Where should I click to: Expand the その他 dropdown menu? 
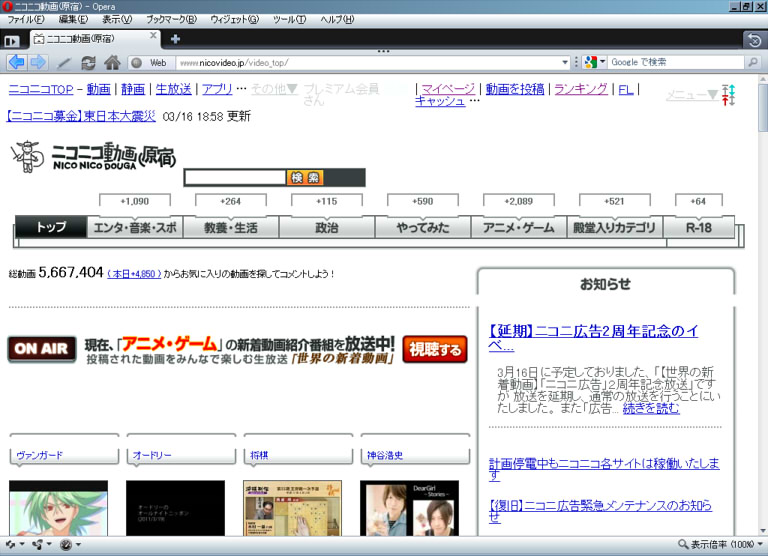tap(274, 89)
